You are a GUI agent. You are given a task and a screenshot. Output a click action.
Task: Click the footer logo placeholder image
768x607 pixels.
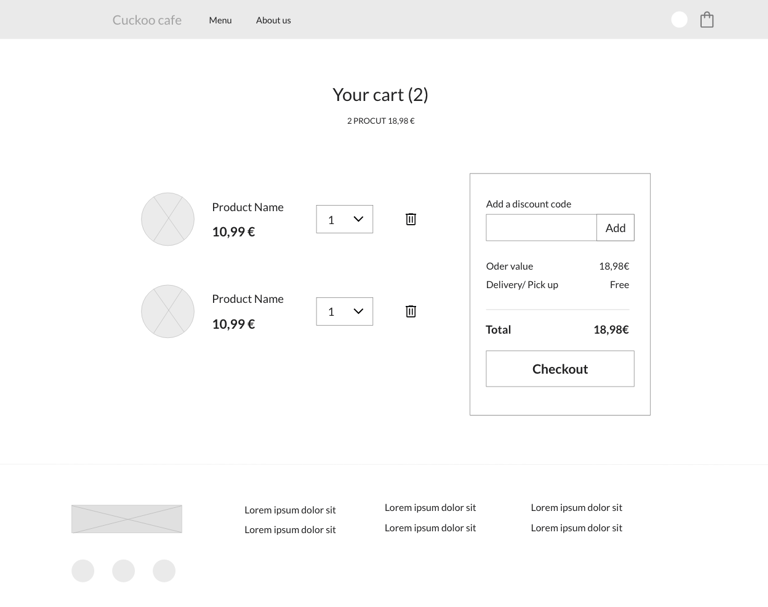click(126, 519)
